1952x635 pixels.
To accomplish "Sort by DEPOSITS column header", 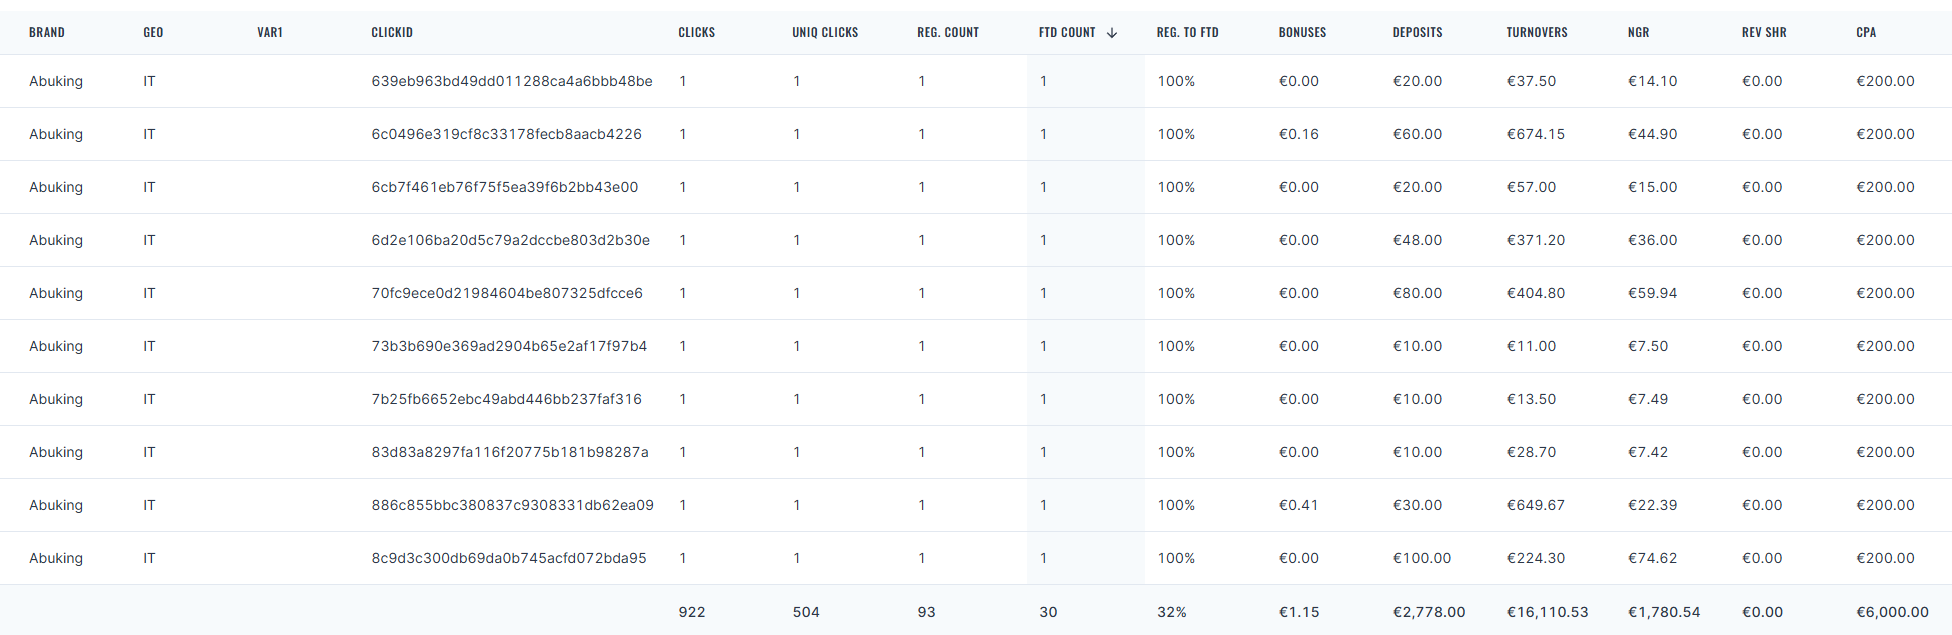I will tap(1417, 33).
